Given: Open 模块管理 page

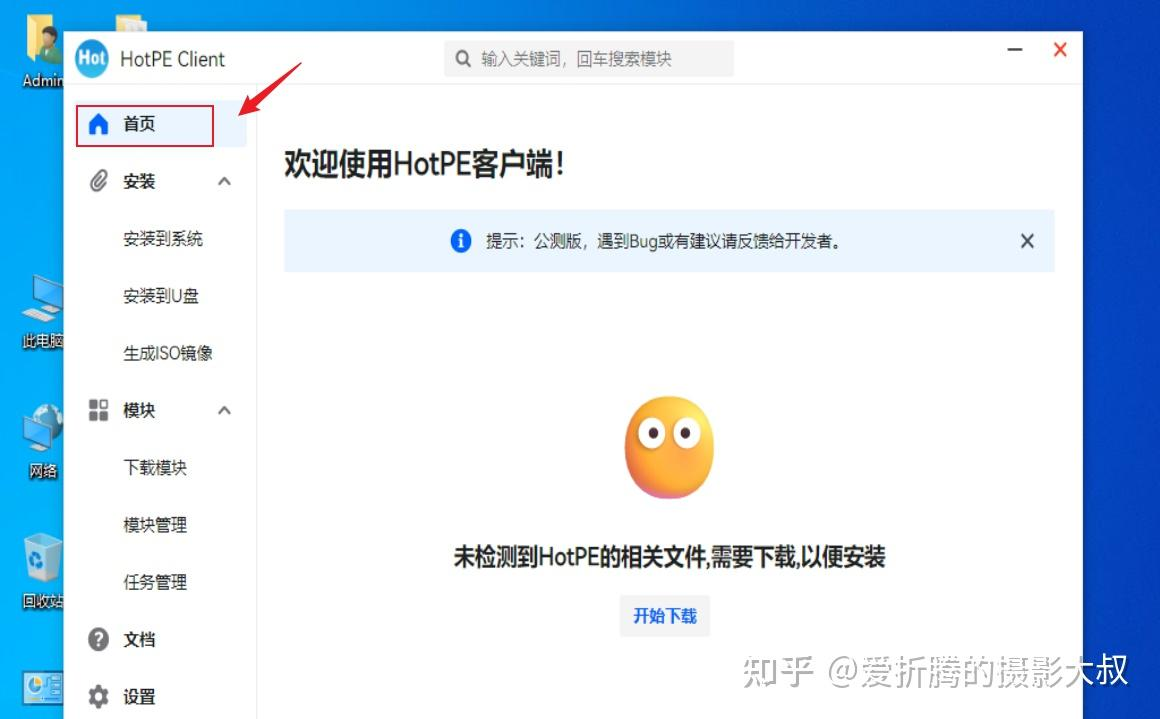Looking at the screenshot, I should pos(155,525).
